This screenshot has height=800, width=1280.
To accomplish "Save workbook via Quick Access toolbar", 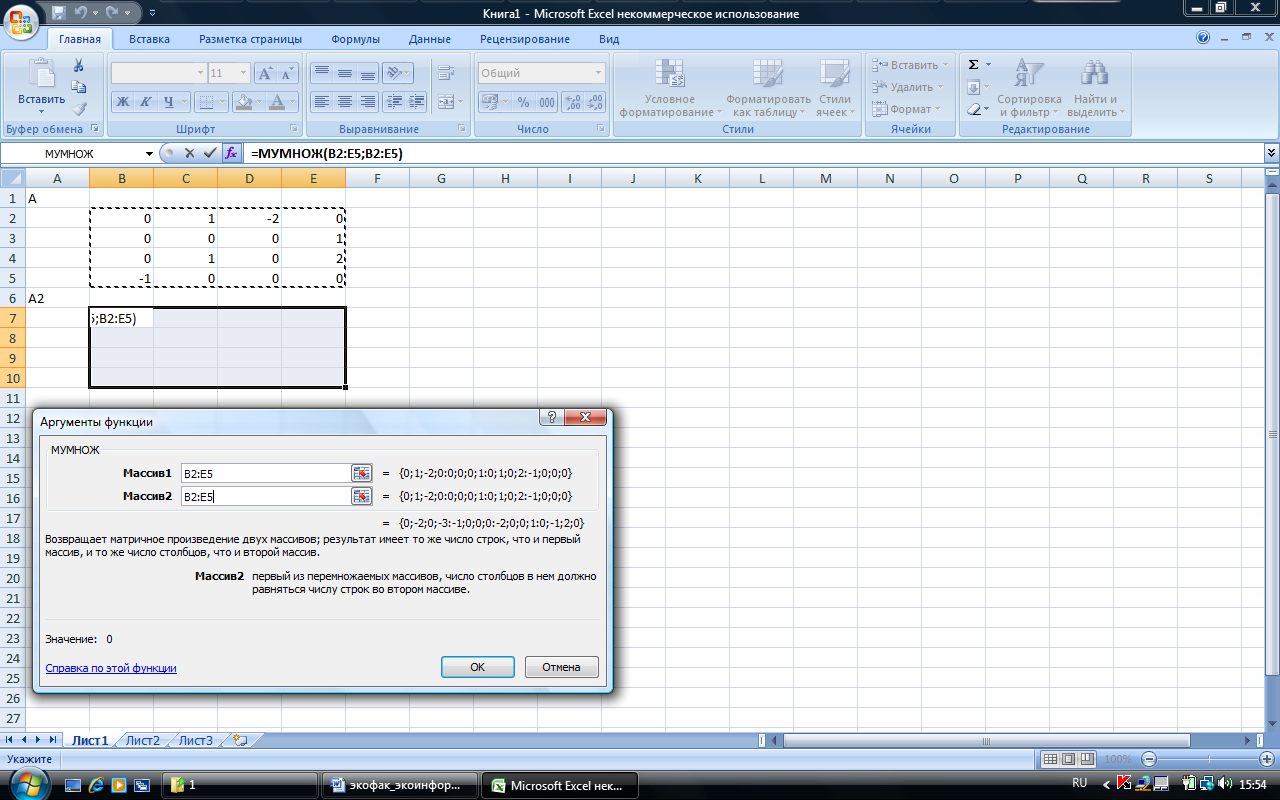I will [x=59, y=13].
